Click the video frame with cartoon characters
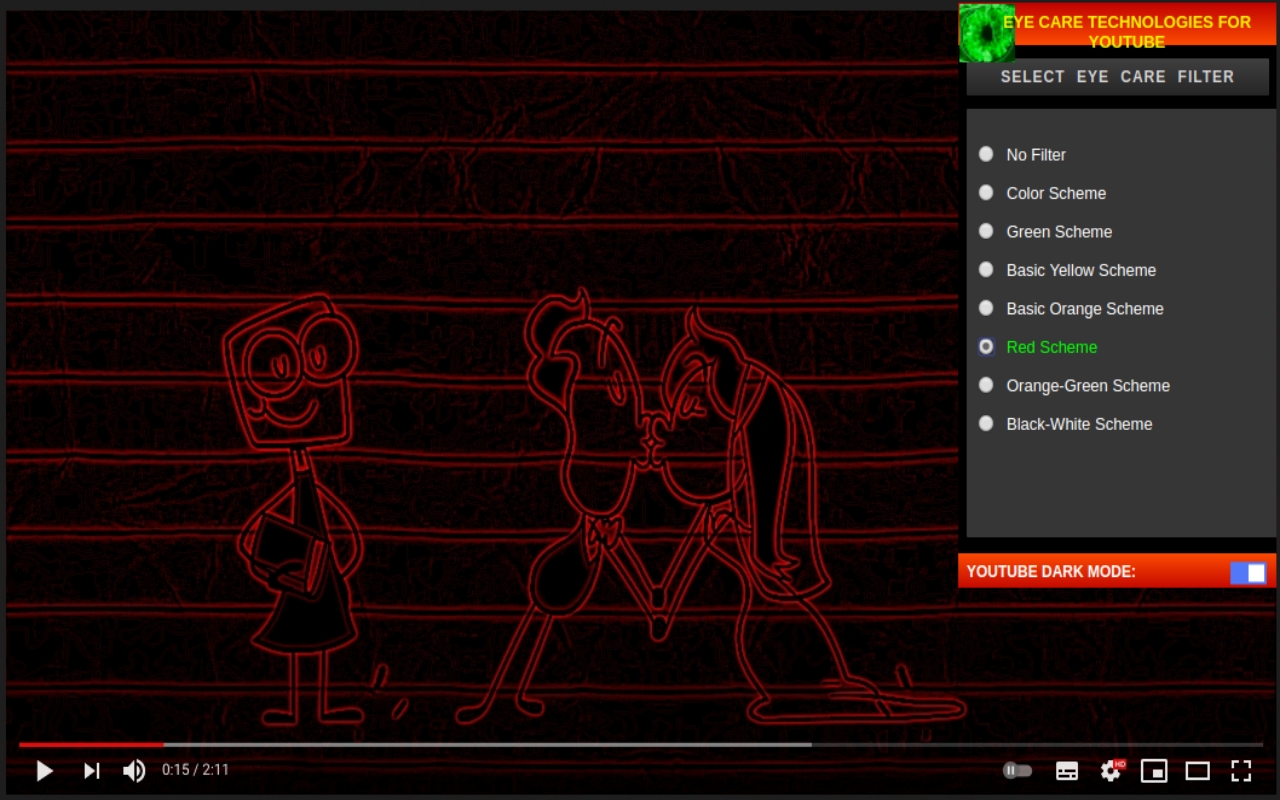The height and width of the screenshot is (800, 1280). click(x=480, y=400)
